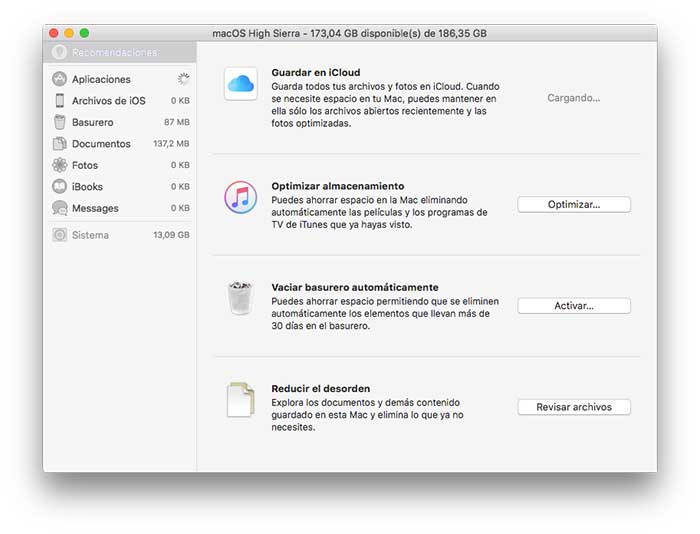Viewport: 700px width, 534px height.
Task: Click the 0 KB value beside Fotos
Action: pyautogui.click(x=180, y=165)
